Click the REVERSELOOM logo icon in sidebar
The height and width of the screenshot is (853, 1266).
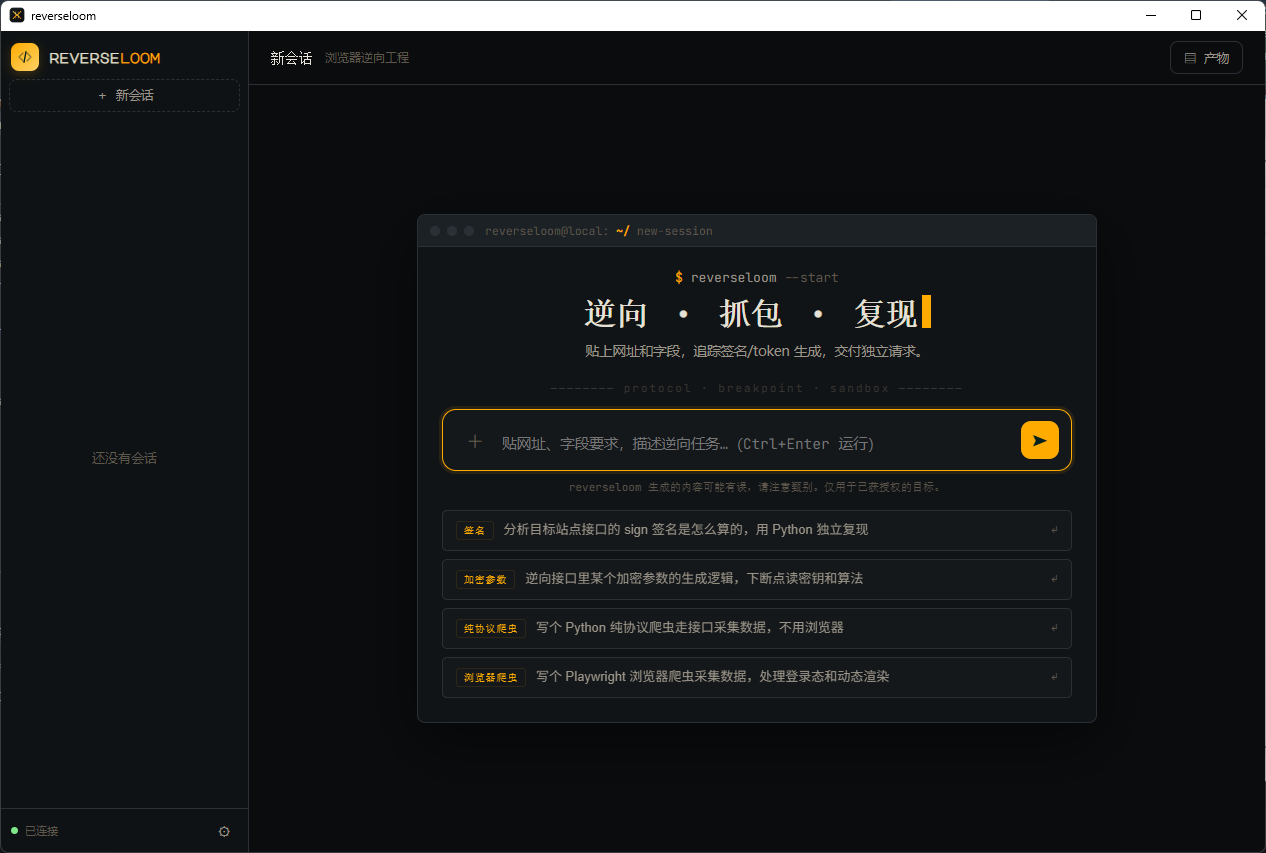pyautogui.click(x=25, y=57)
